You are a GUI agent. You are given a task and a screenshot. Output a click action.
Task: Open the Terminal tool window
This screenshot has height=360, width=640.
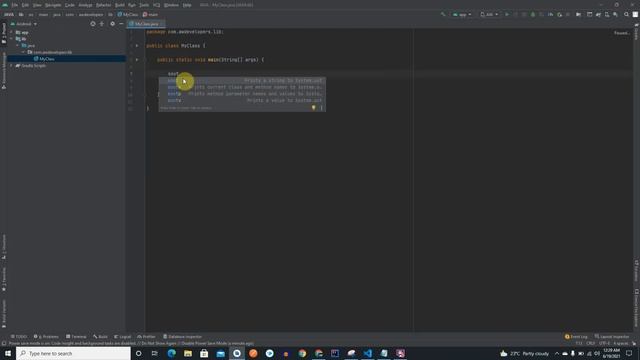76,337
